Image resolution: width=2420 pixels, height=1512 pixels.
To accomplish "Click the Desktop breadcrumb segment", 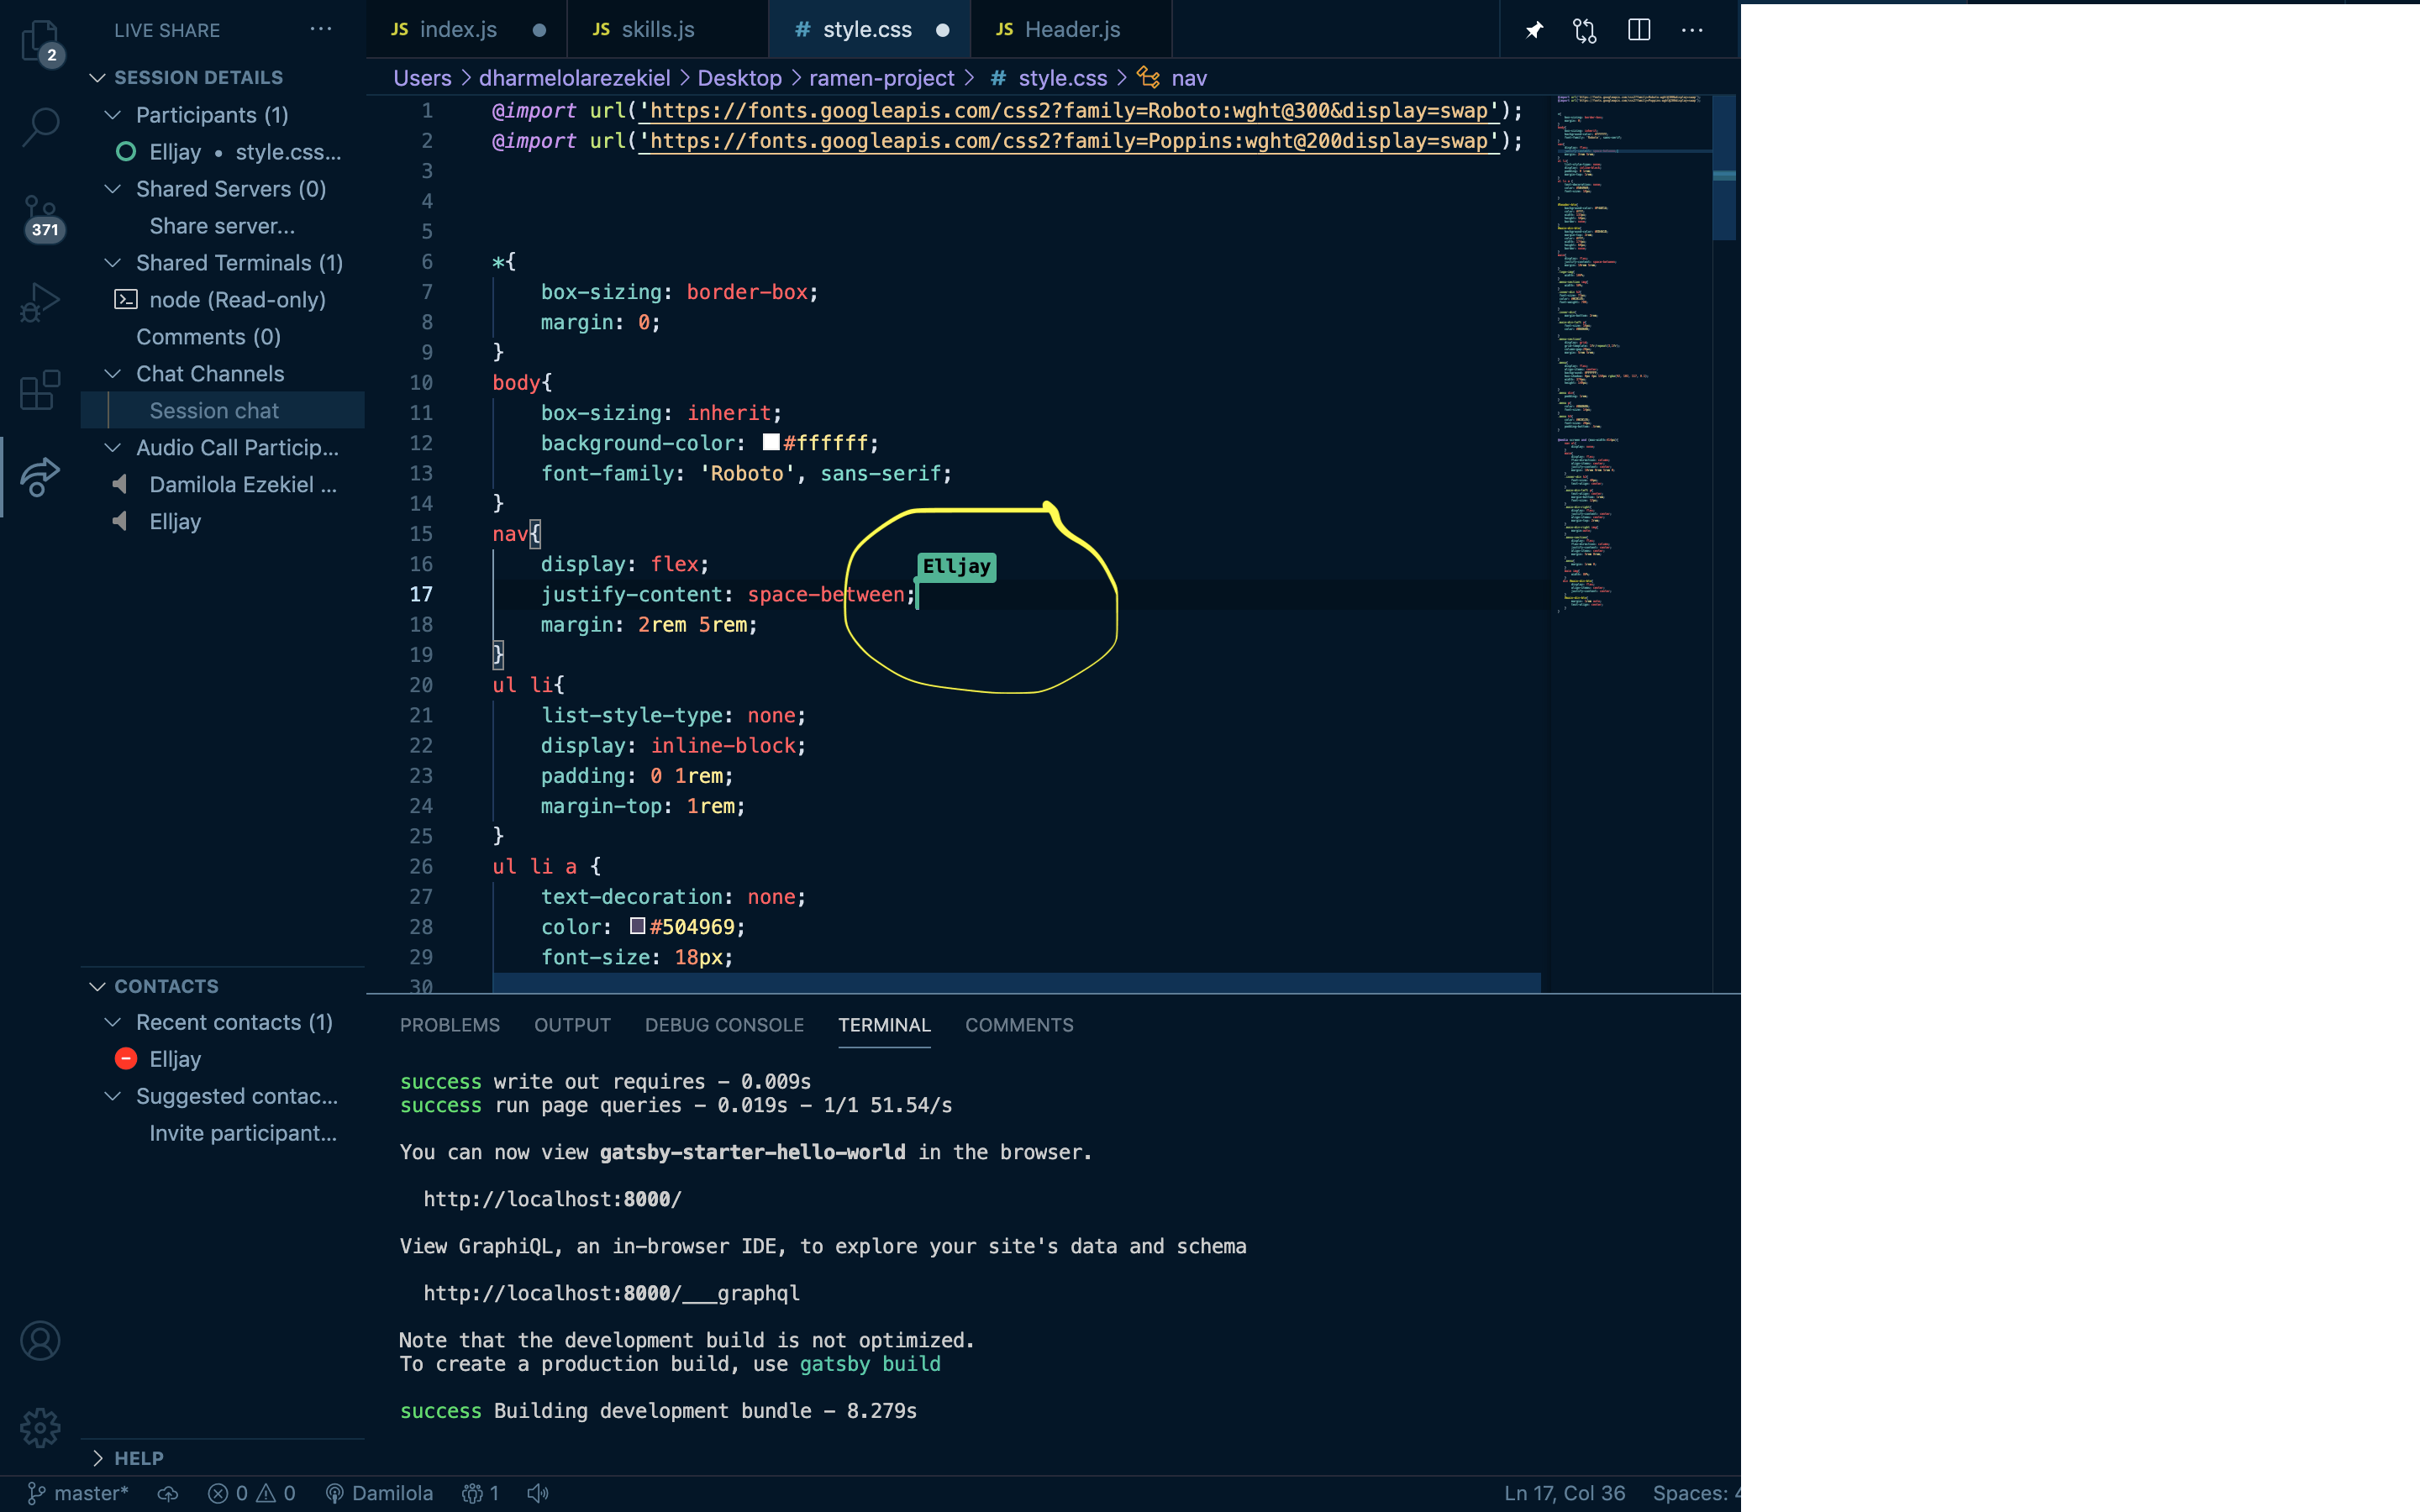I will 739,78.
